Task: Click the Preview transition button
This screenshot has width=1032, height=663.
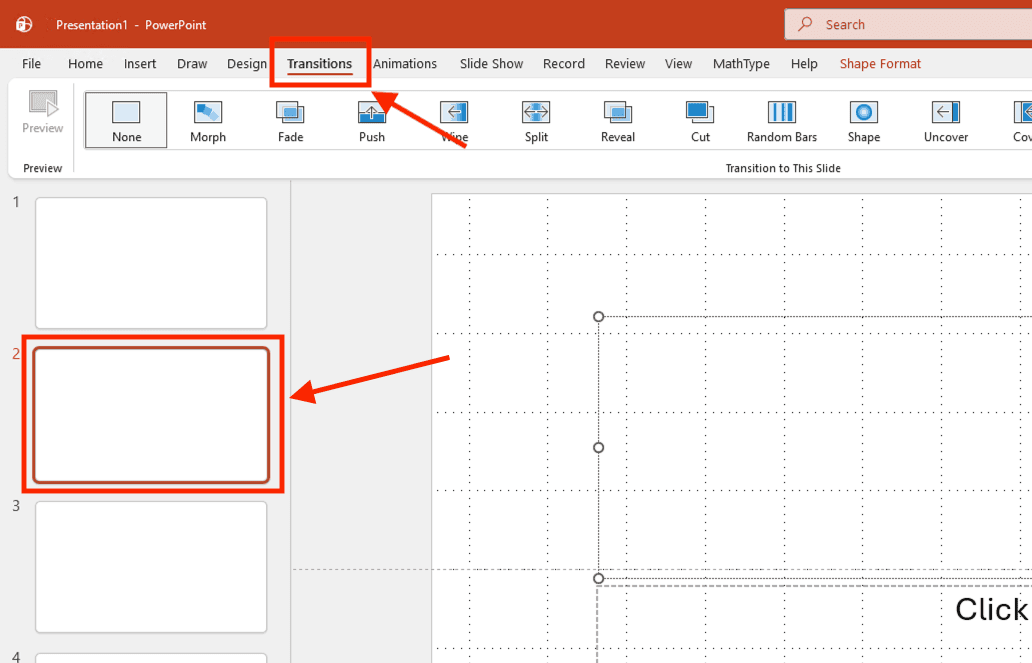Action: (x=43, y=112)
